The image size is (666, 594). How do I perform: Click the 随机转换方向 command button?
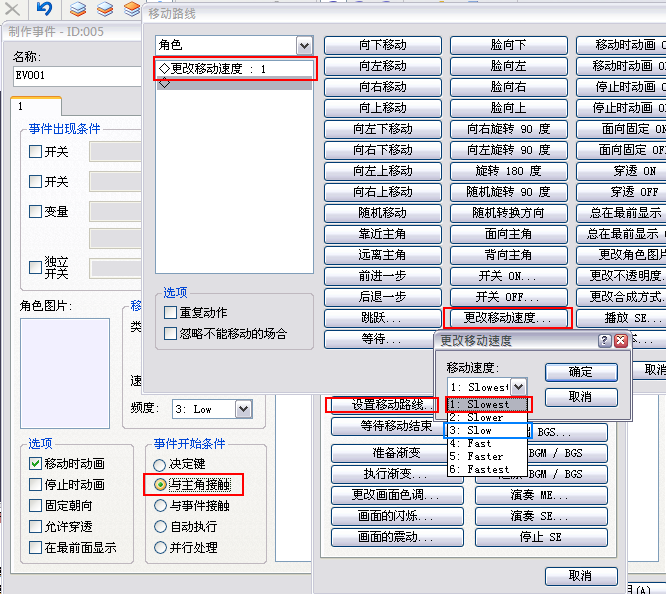click(x=508, y=213)
